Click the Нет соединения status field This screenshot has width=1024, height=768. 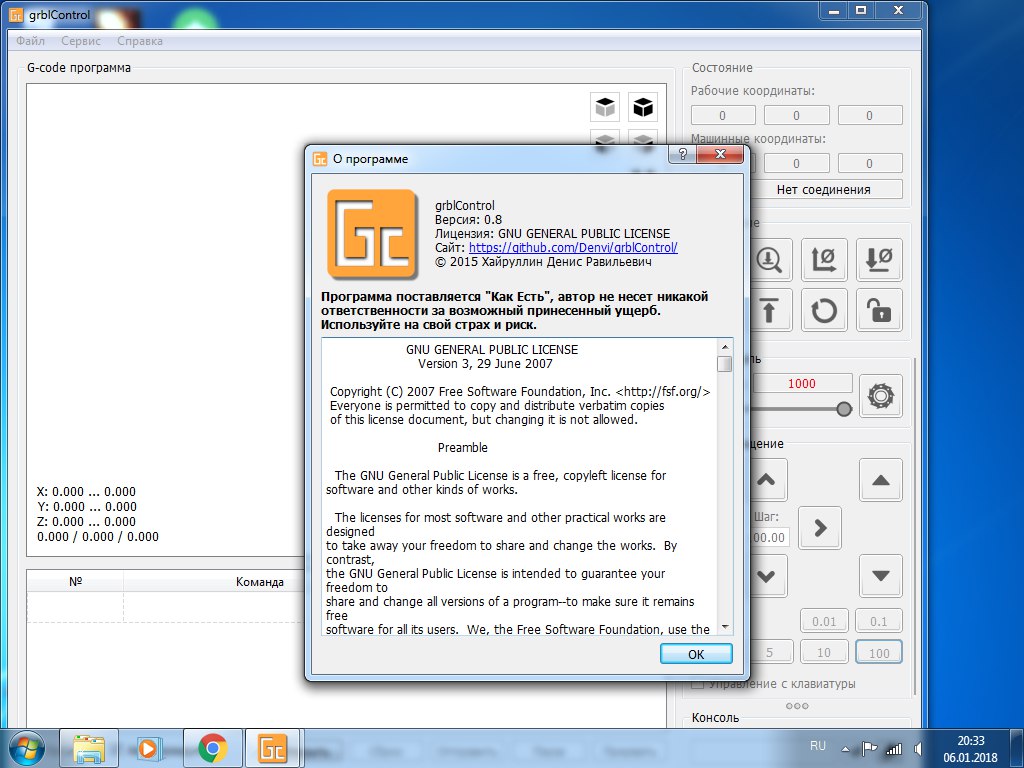coord(824,189)
